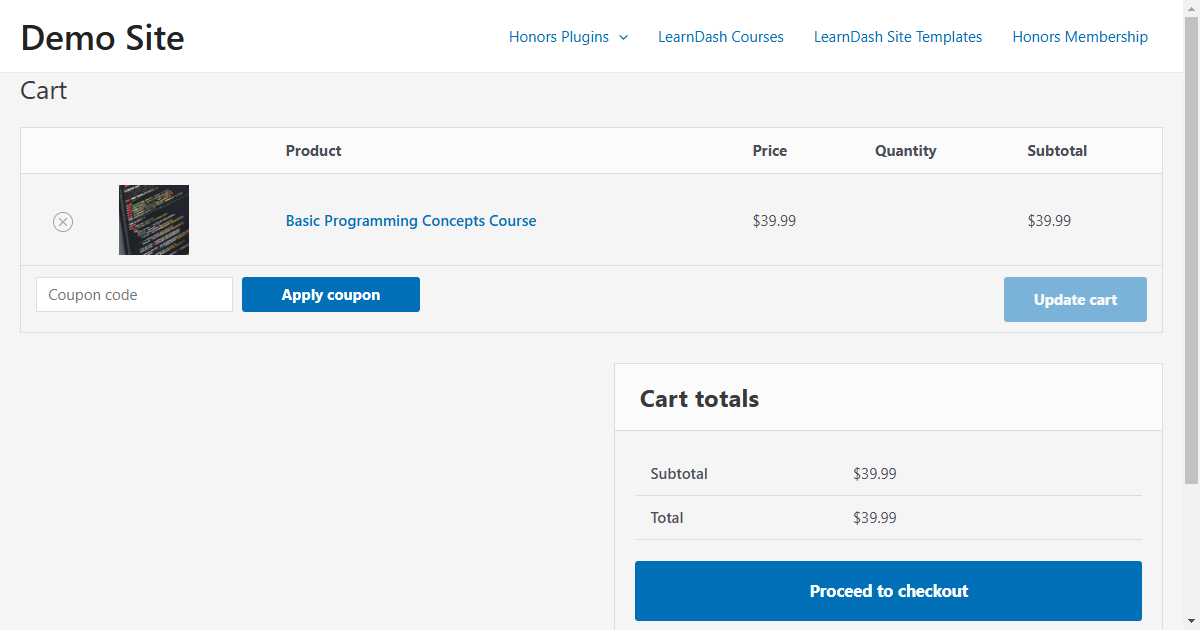
Task: Proceed to checkout from cart totals
Action: (x=888, y=591)
